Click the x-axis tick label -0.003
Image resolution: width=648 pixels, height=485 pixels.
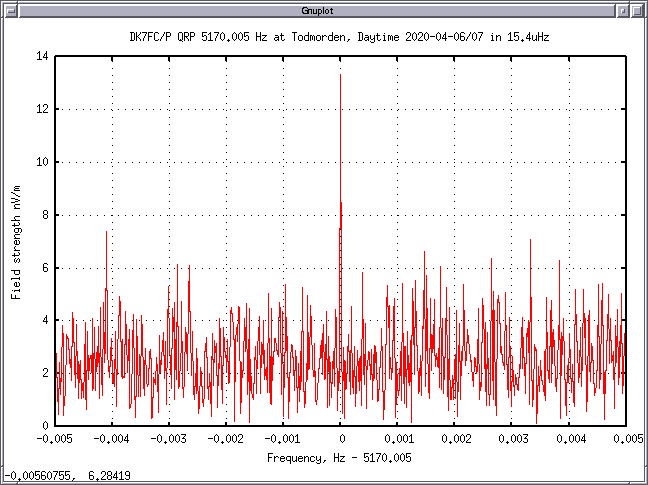pos(169,438)
